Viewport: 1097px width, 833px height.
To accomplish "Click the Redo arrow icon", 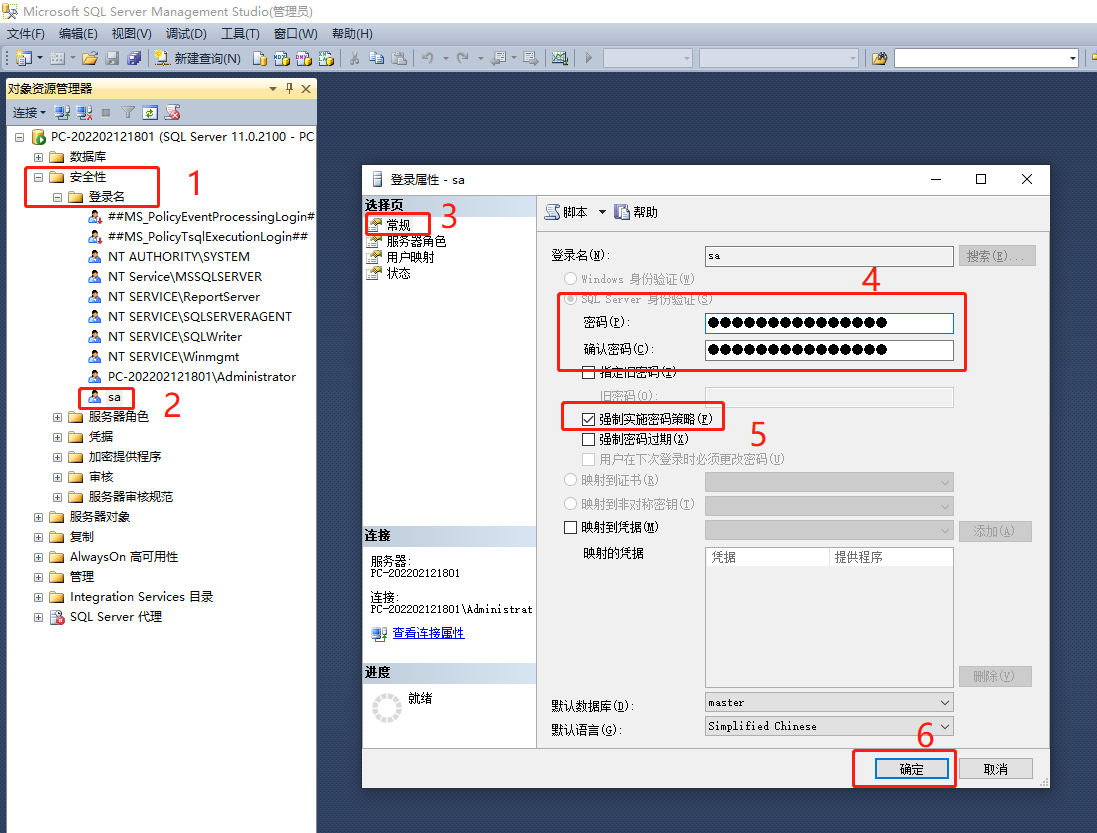I will (x=462, y=58).
